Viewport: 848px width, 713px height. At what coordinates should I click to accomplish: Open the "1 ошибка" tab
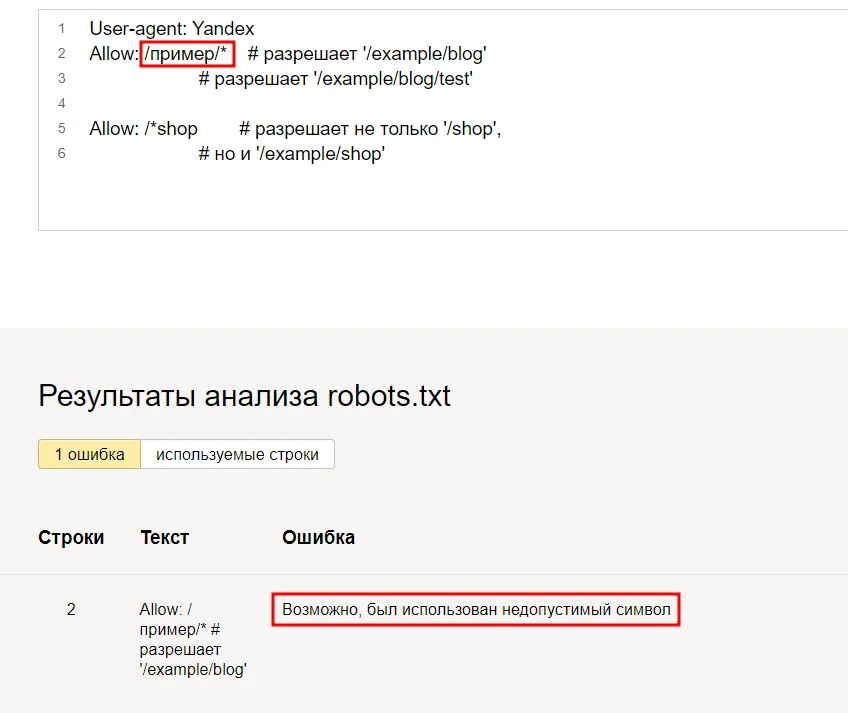tap(90, 454)
